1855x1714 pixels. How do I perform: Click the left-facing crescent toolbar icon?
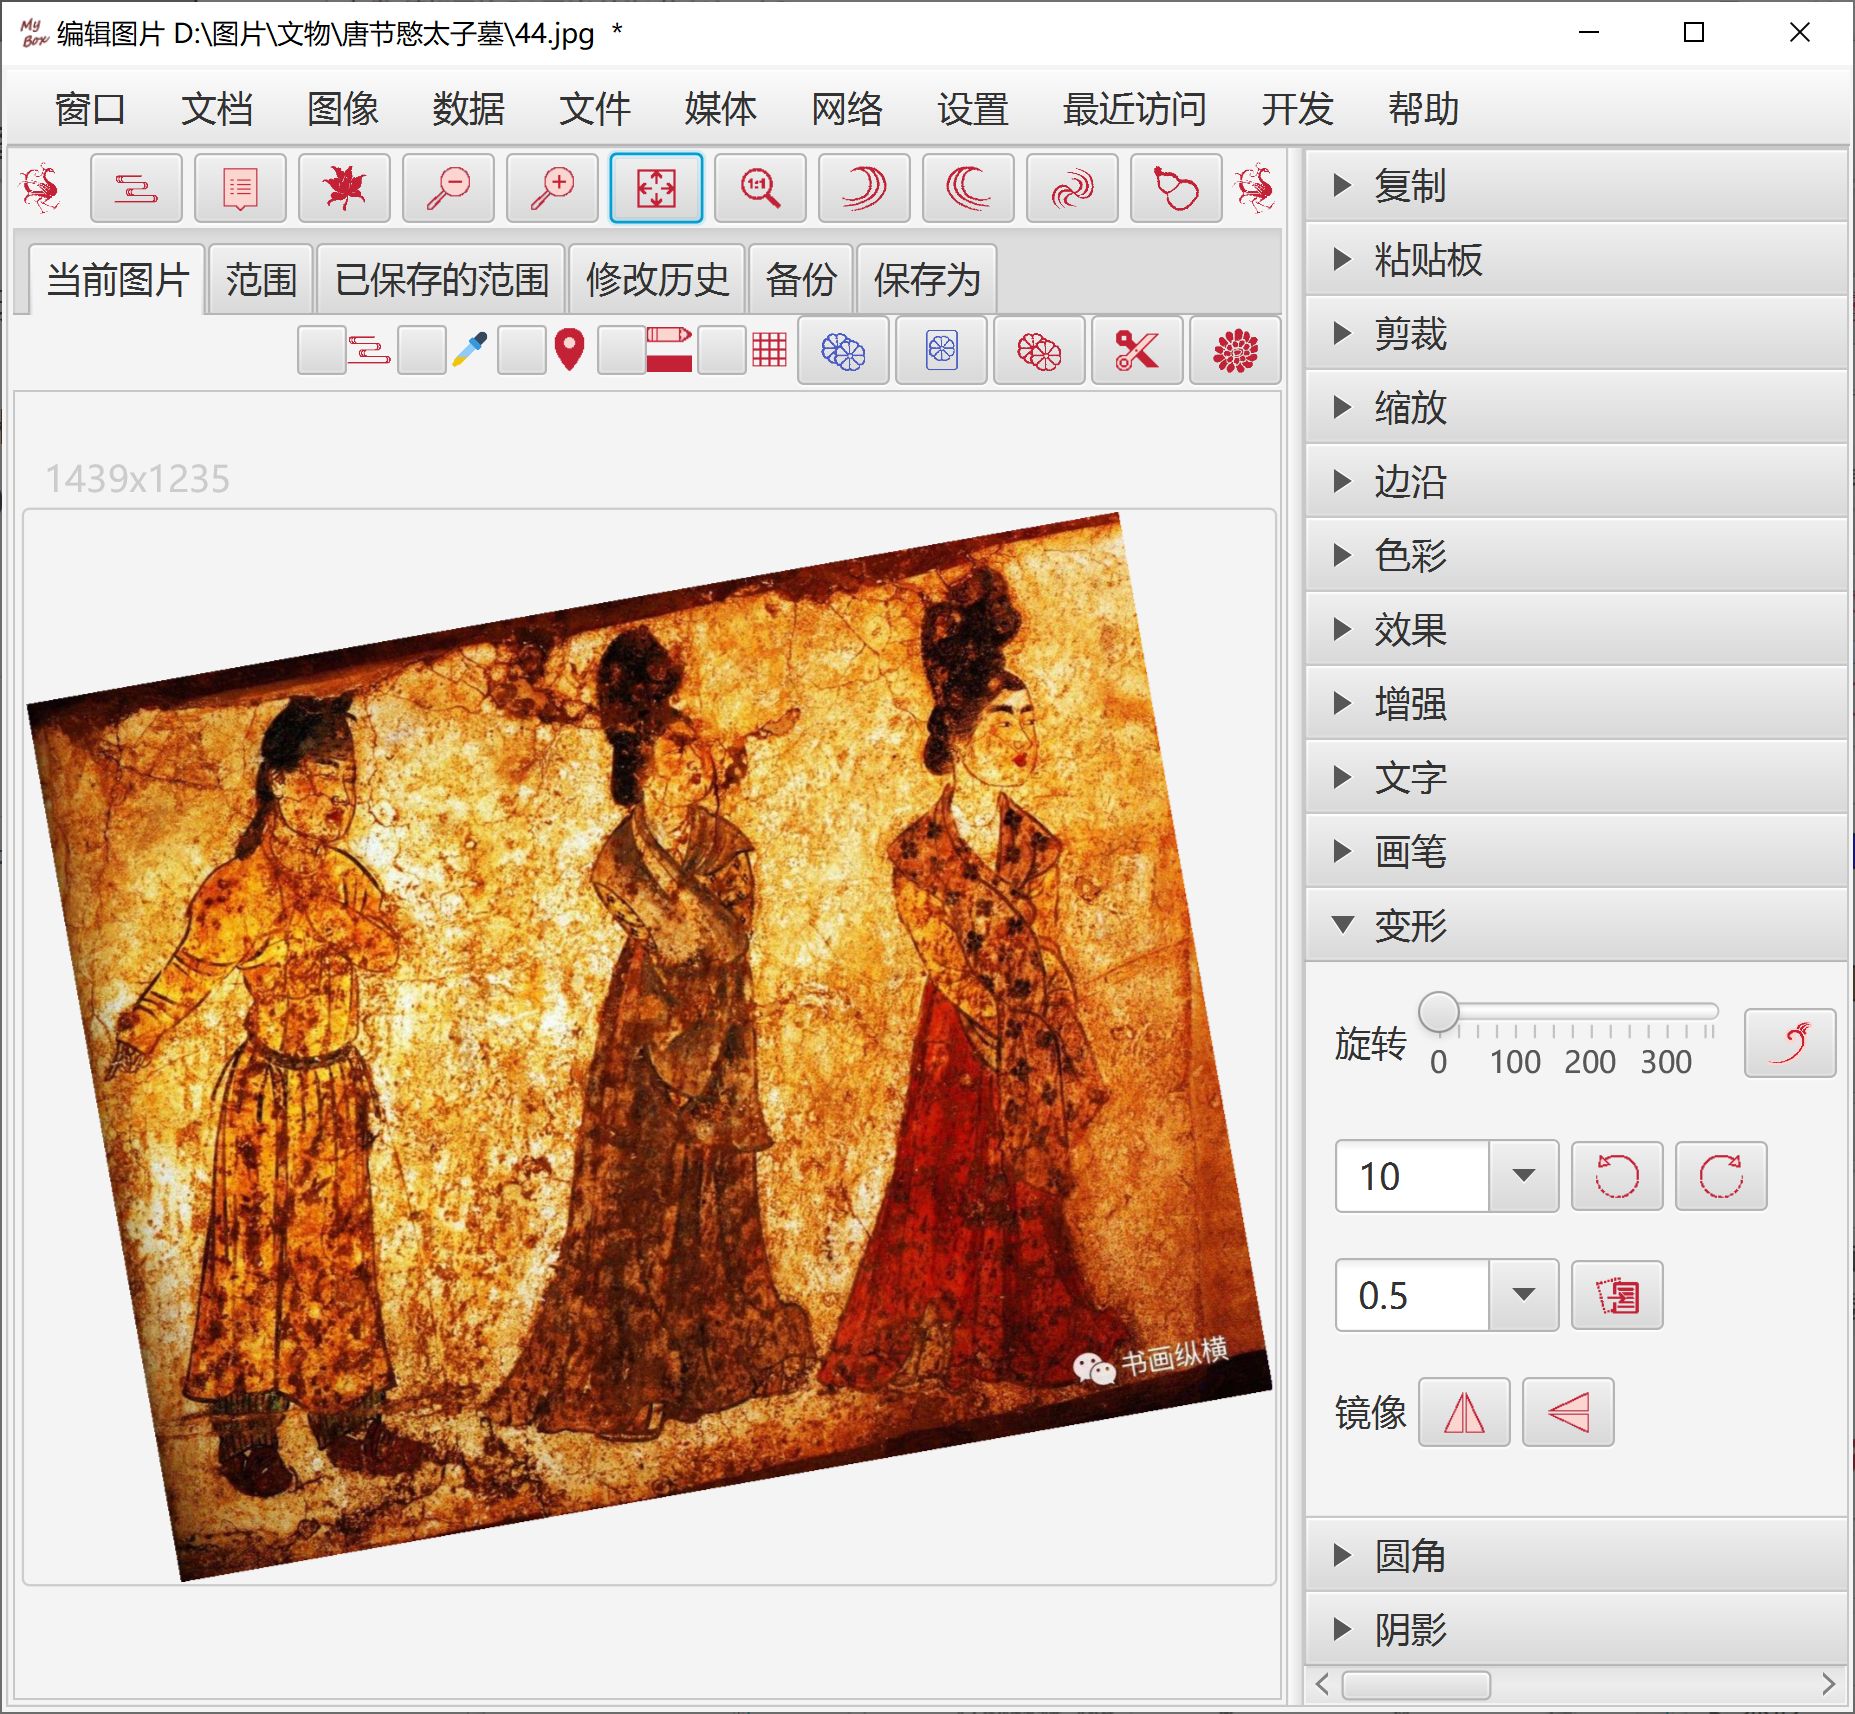click(x=968, y=188)
